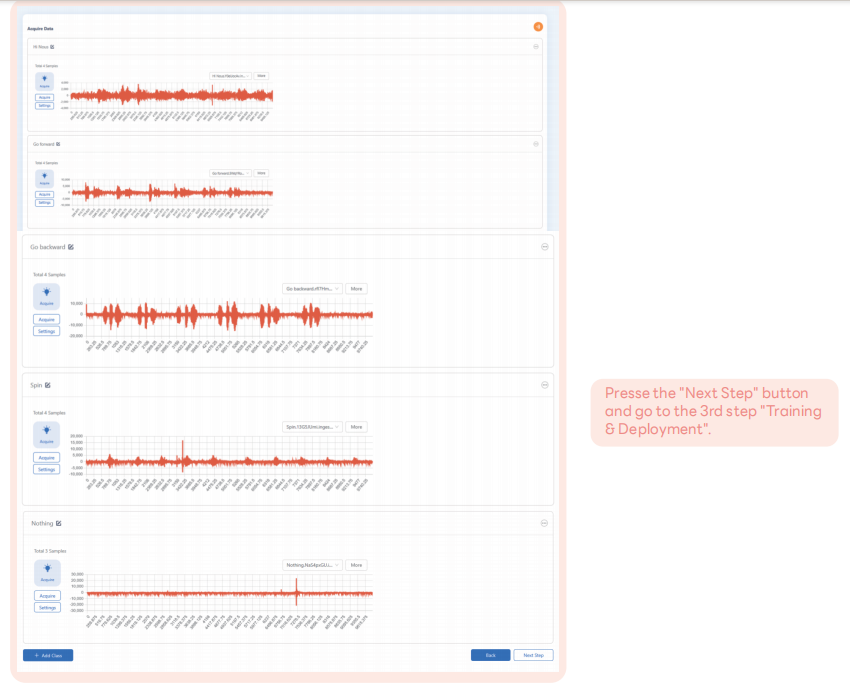Image resolution: width=850 pixels, height=697 pixels.
Task: Collapse the Go backward class panel
Action: 544,247
